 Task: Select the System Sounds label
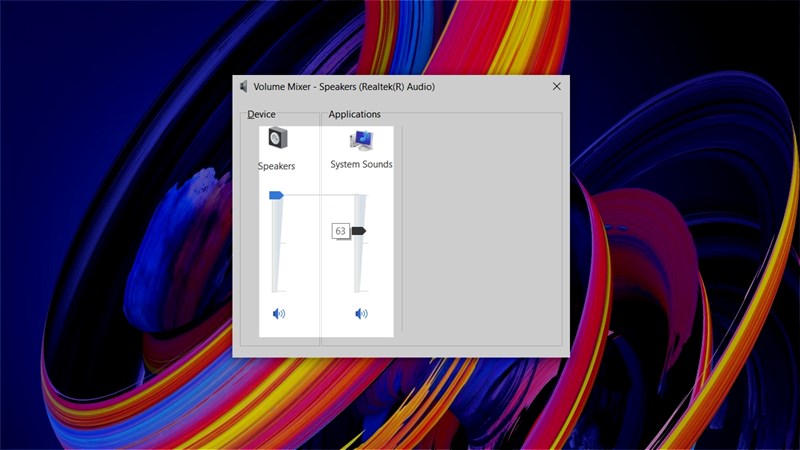click(361, 164)
